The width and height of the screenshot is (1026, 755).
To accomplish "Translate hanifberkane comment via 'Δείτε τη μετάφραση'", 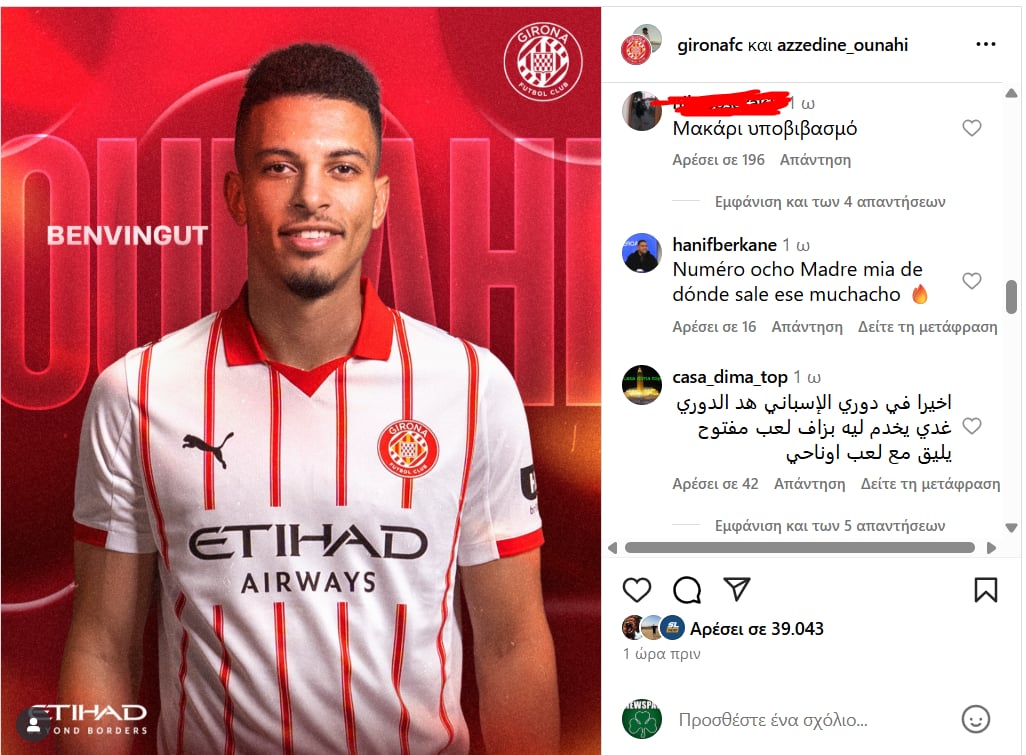I will coord(927,326).
